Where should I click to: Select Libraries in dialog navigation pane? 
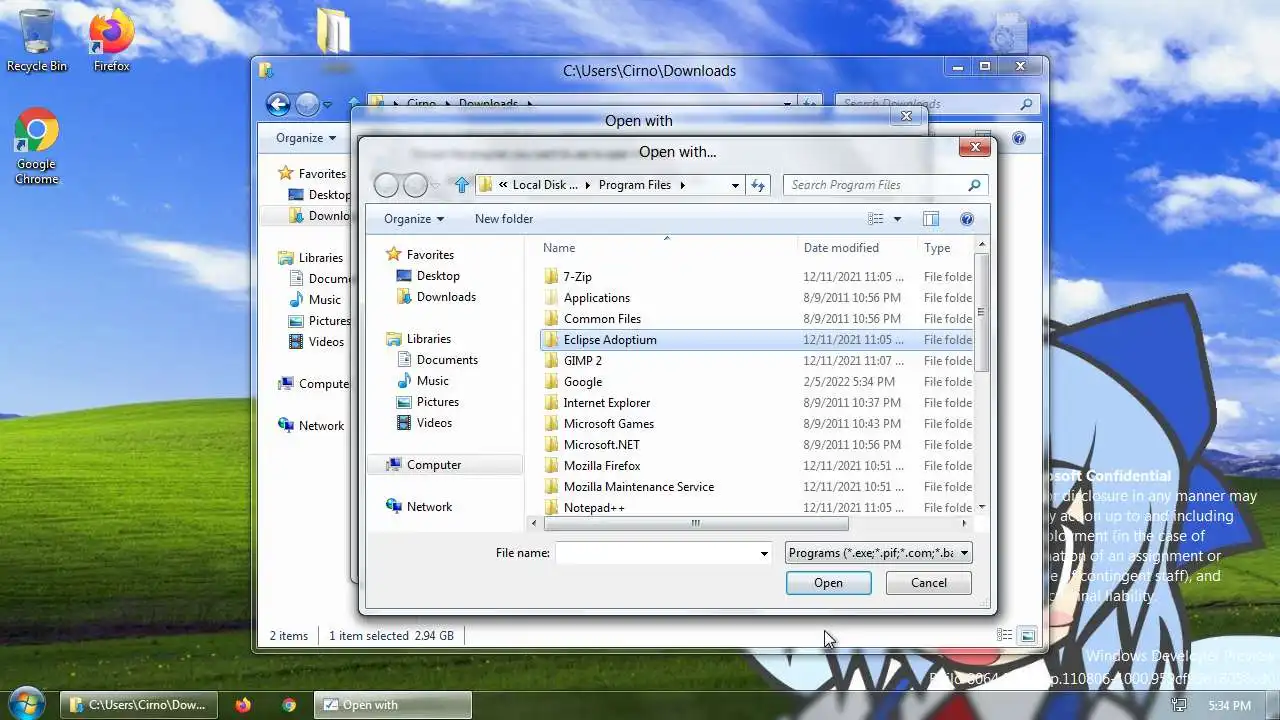tap(428, 339)
